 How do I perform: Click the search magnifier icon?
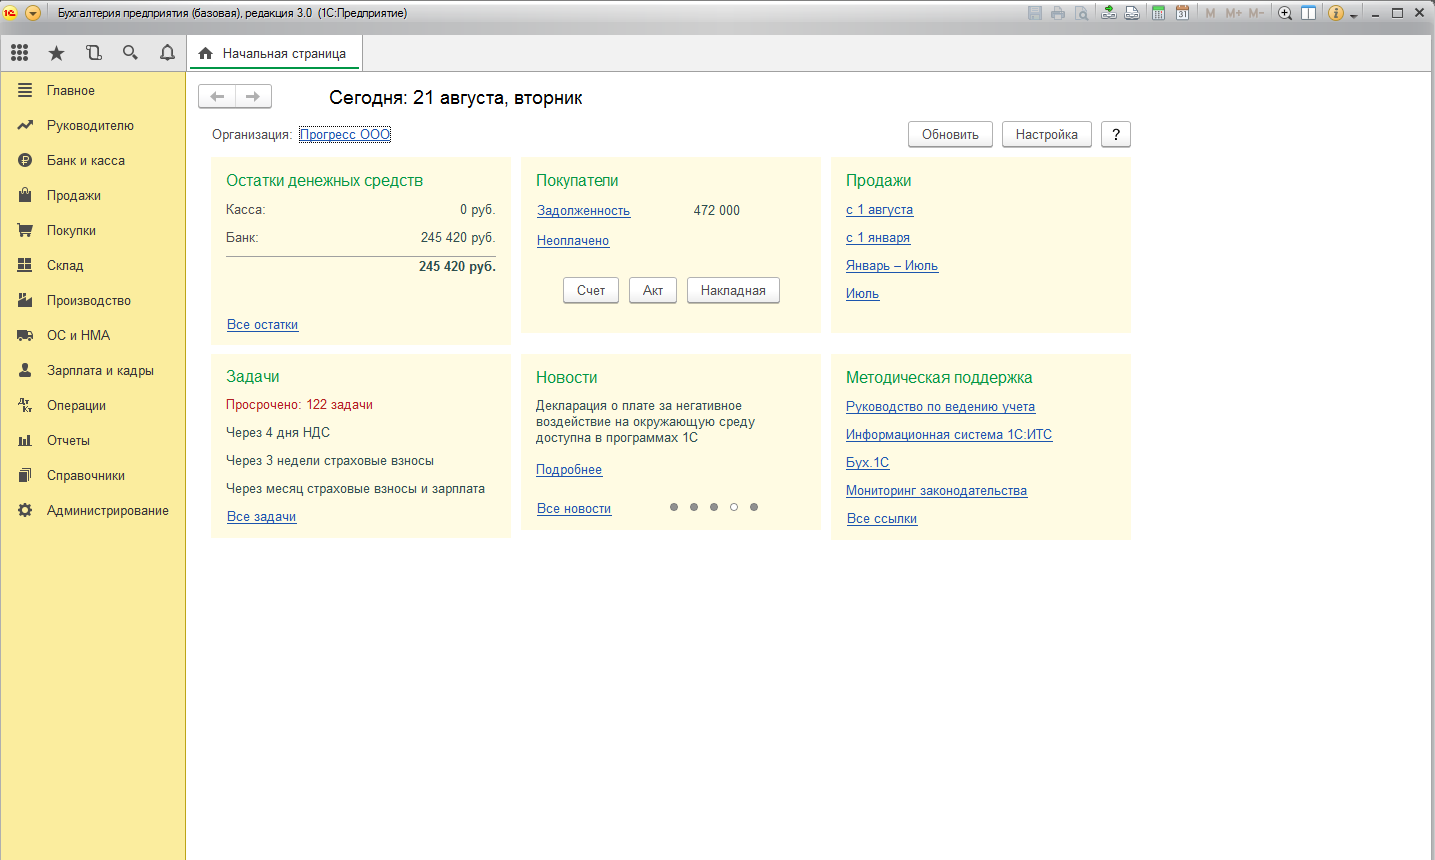point(130,53)
